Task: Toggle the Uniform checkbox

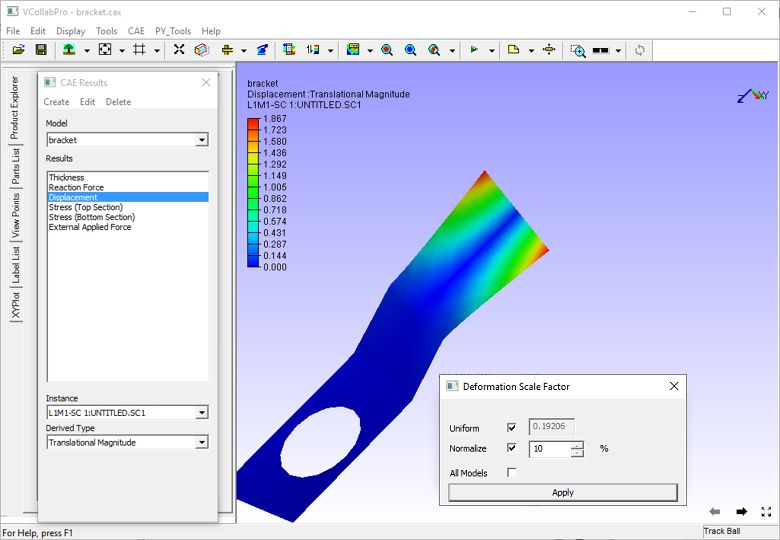Action: click(x=511, y=427)
